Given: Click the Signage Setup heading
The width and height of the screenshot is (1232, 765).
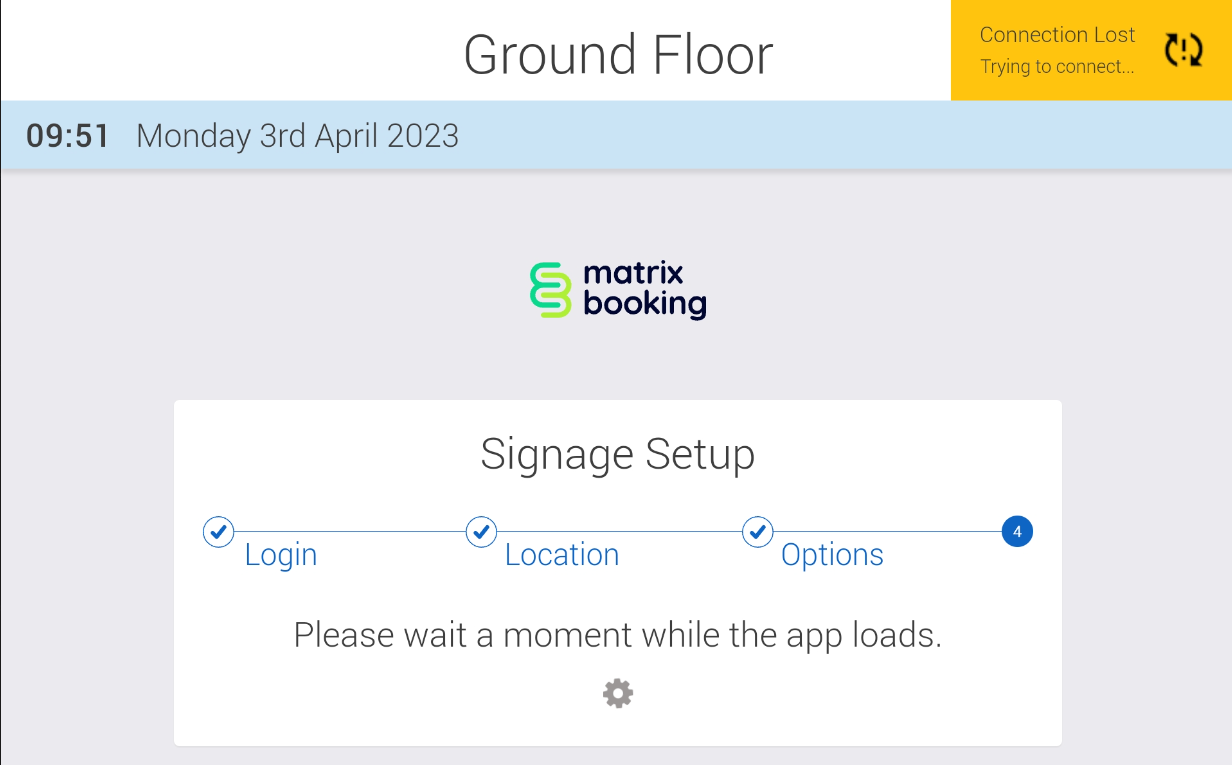Looking at the screenshot, I should [617, 454].
